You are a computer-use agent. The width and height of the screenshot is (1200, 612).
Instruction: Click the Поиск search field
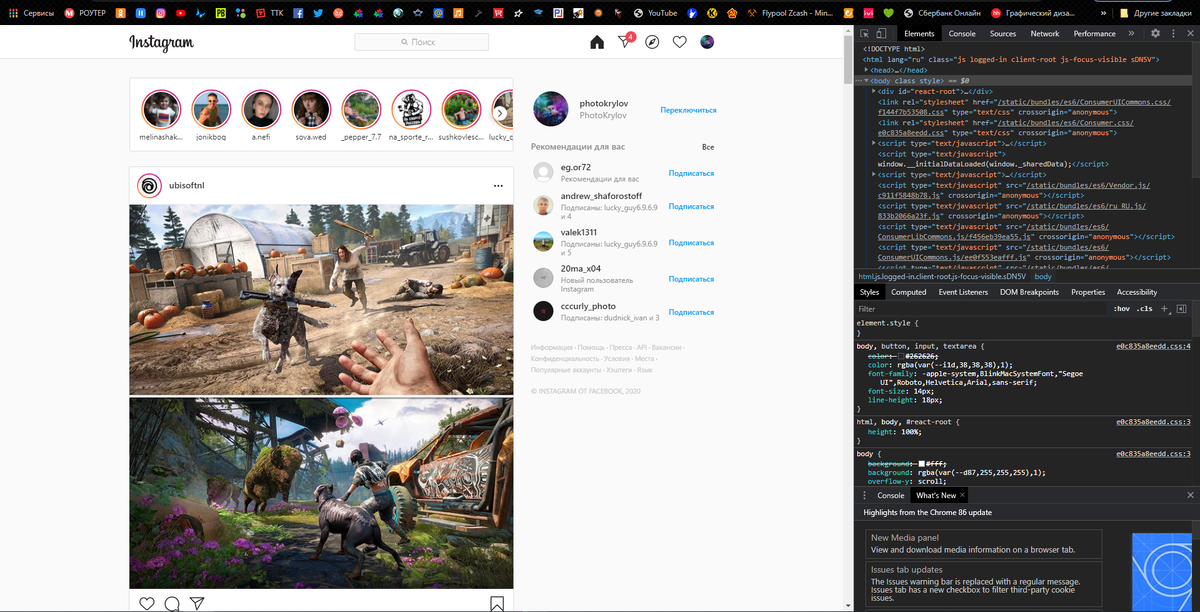point(421,42)
